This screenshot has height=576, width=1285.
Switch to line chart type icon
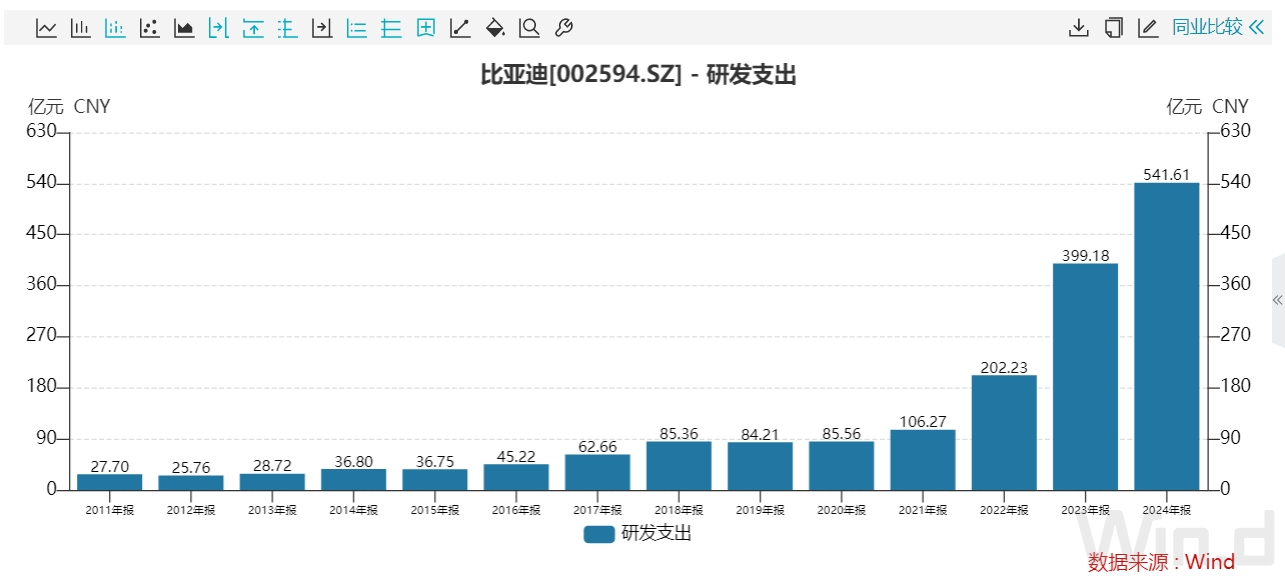46,28
